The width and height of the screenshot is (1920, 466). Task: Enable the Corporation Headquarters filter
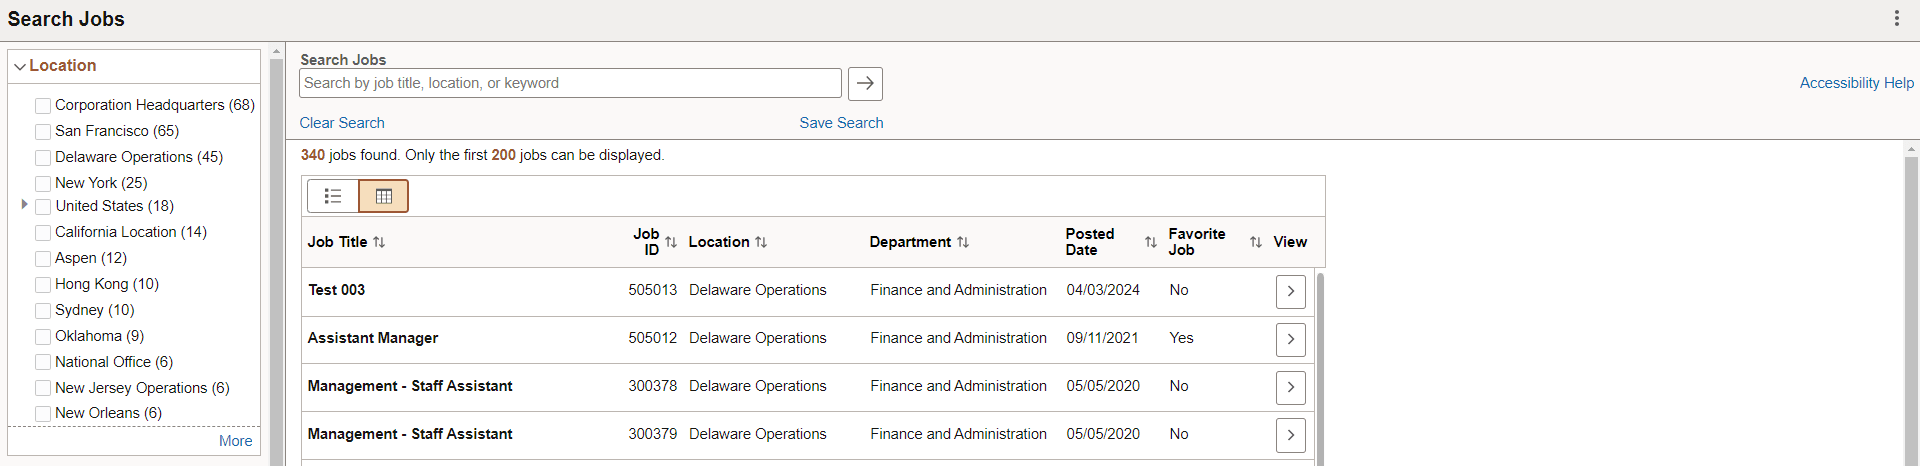click(43, 106)
